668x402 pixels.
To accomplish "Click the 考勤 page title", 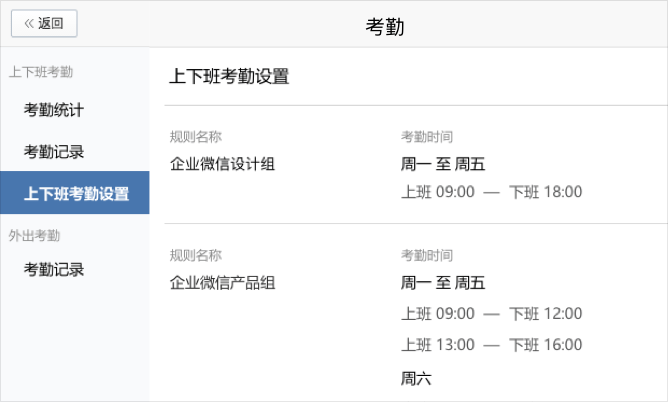I will tap(385, 26).
